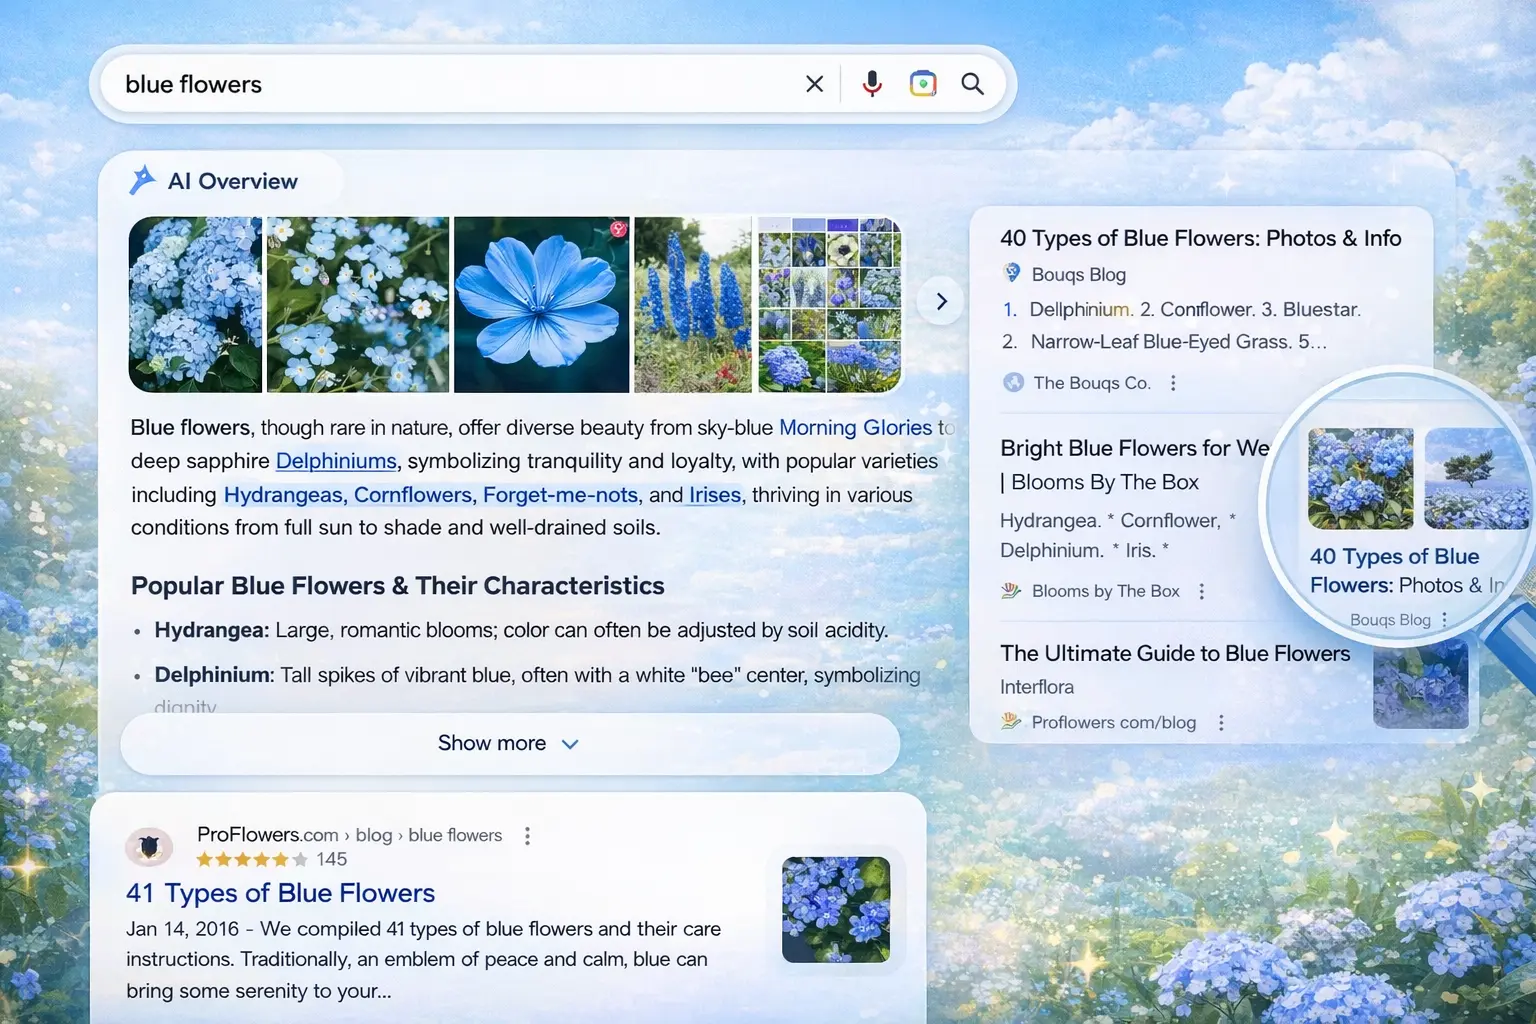
Task: Clear the search query with the X icon
Action: coord(814,84)
